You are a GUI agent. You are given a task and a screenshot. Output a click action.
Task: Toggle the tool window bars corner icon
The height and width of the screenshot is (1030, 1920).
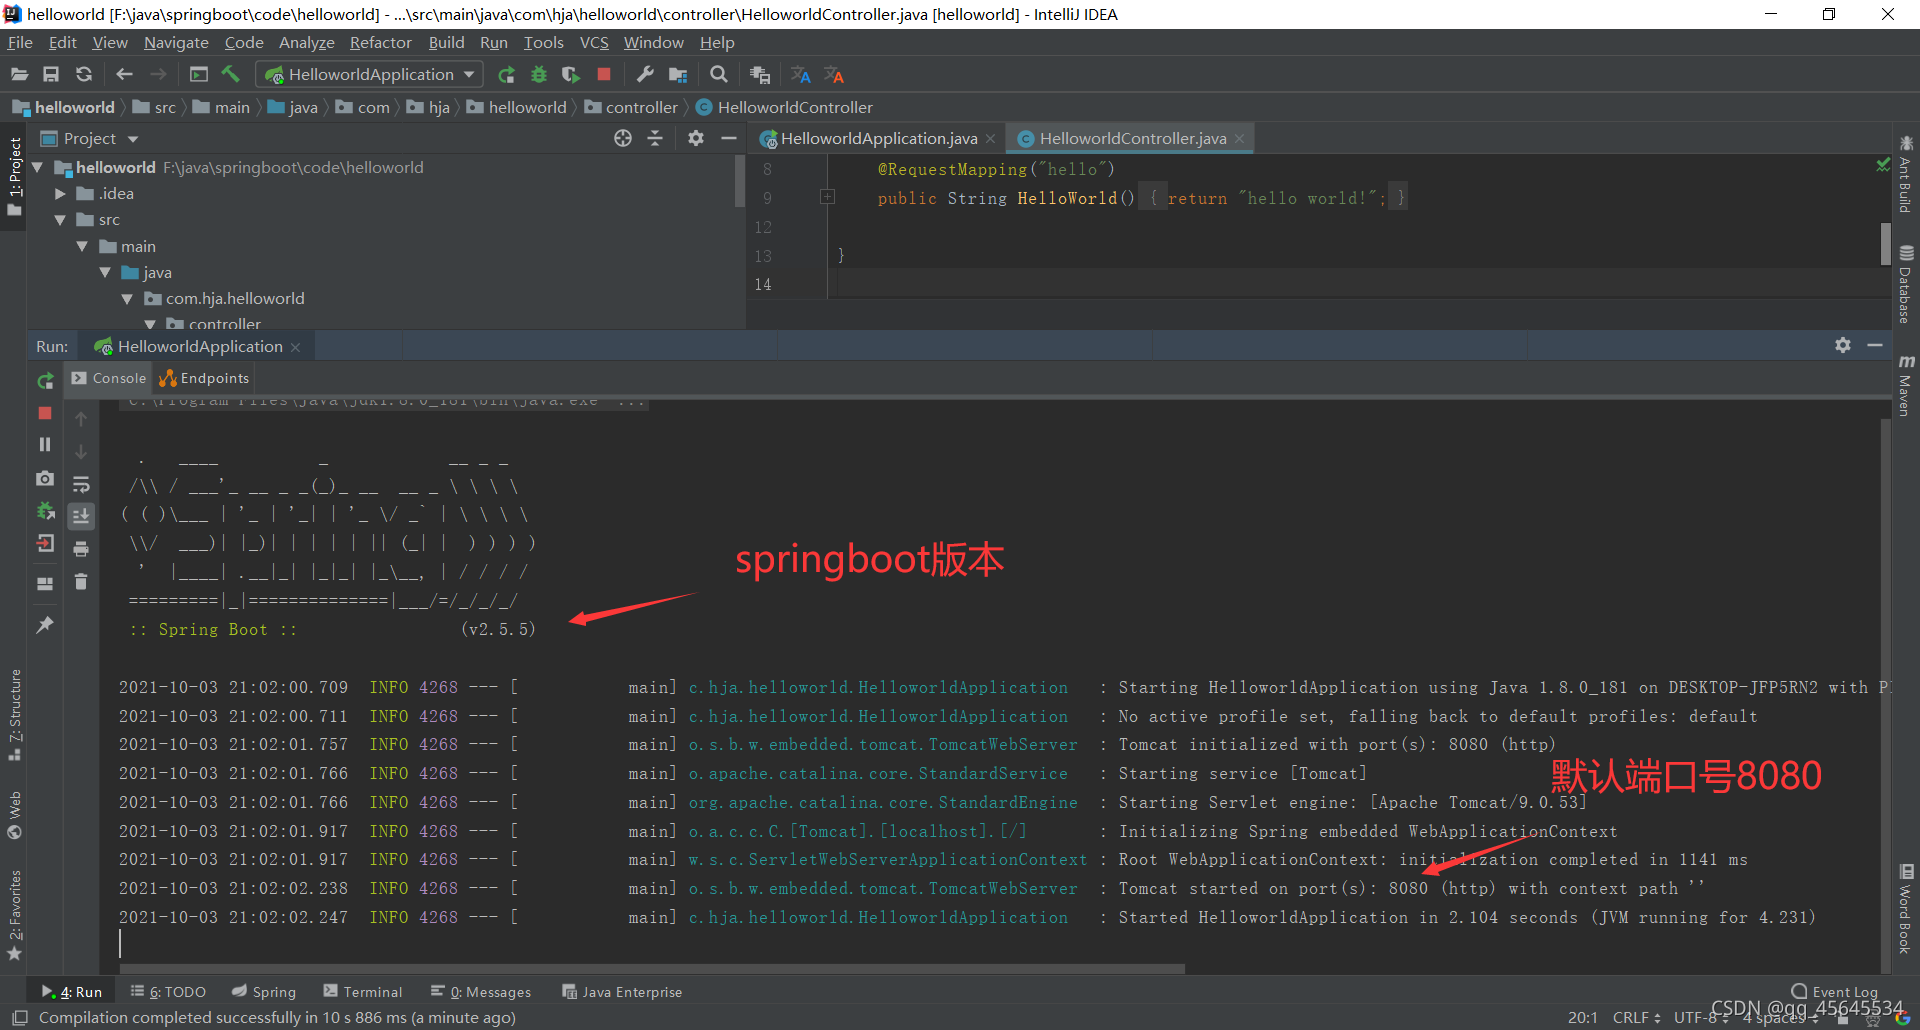pos(20,1017)
